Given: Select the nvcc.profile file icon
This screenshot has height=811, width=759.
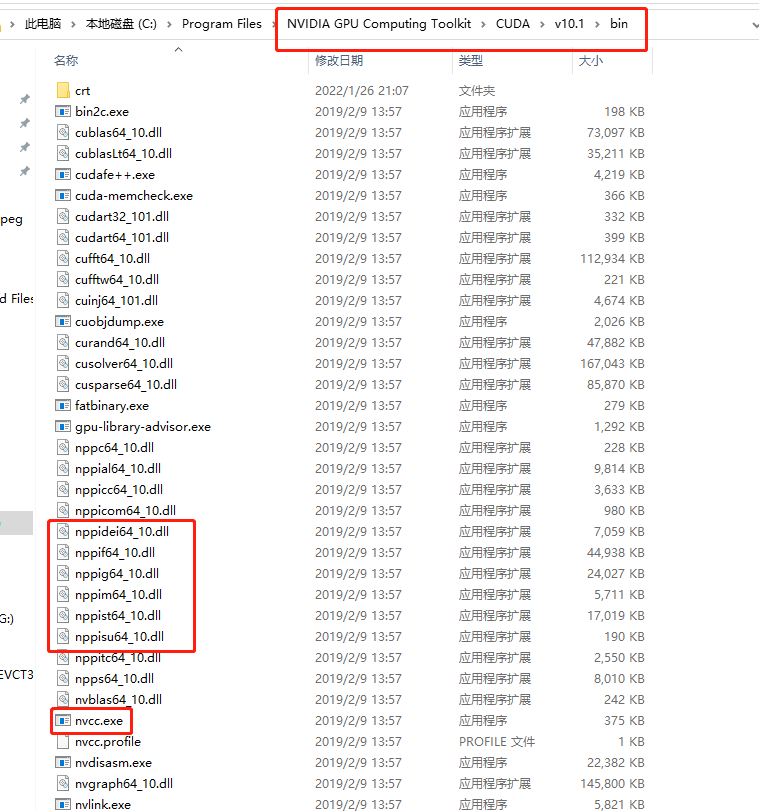Looking at the screenshot, I should point(63,742).
